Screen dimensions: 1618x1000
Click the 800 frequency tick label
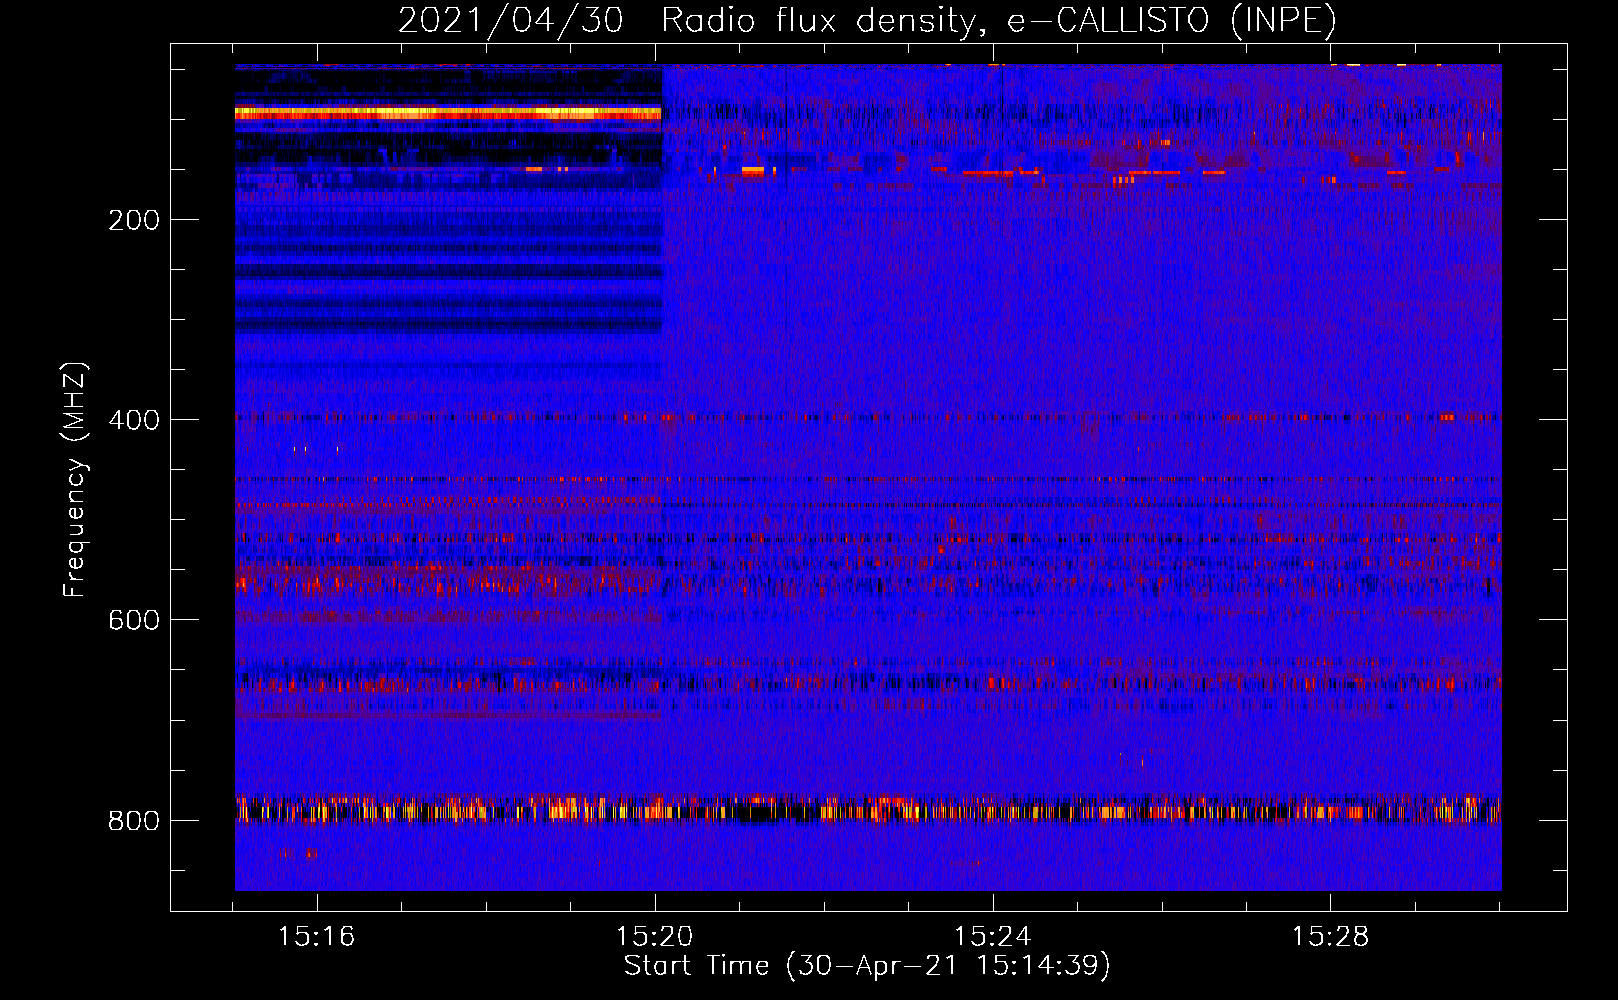(x=134, y=821)
